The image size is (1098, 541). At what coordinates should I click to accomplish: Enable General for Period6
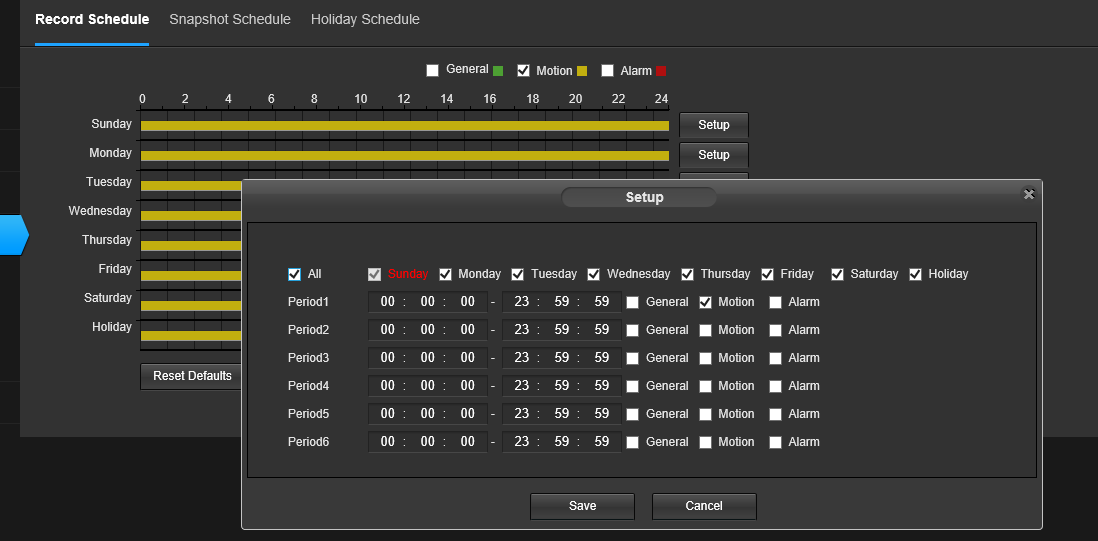point(632,442)
